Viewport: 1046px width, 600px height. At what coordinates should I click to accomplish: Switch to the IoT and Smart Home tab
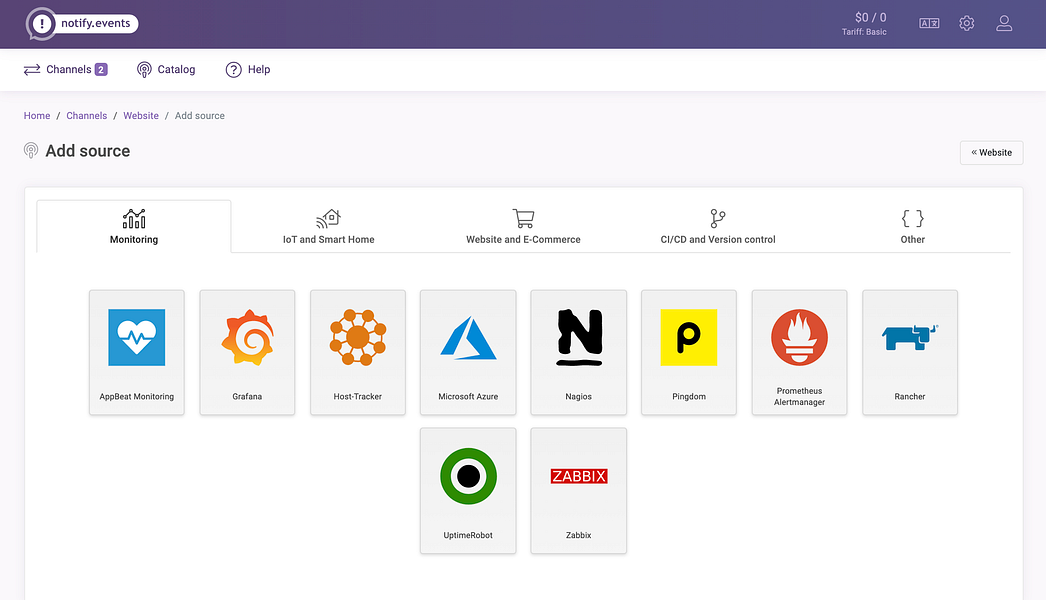pos(328,226)
